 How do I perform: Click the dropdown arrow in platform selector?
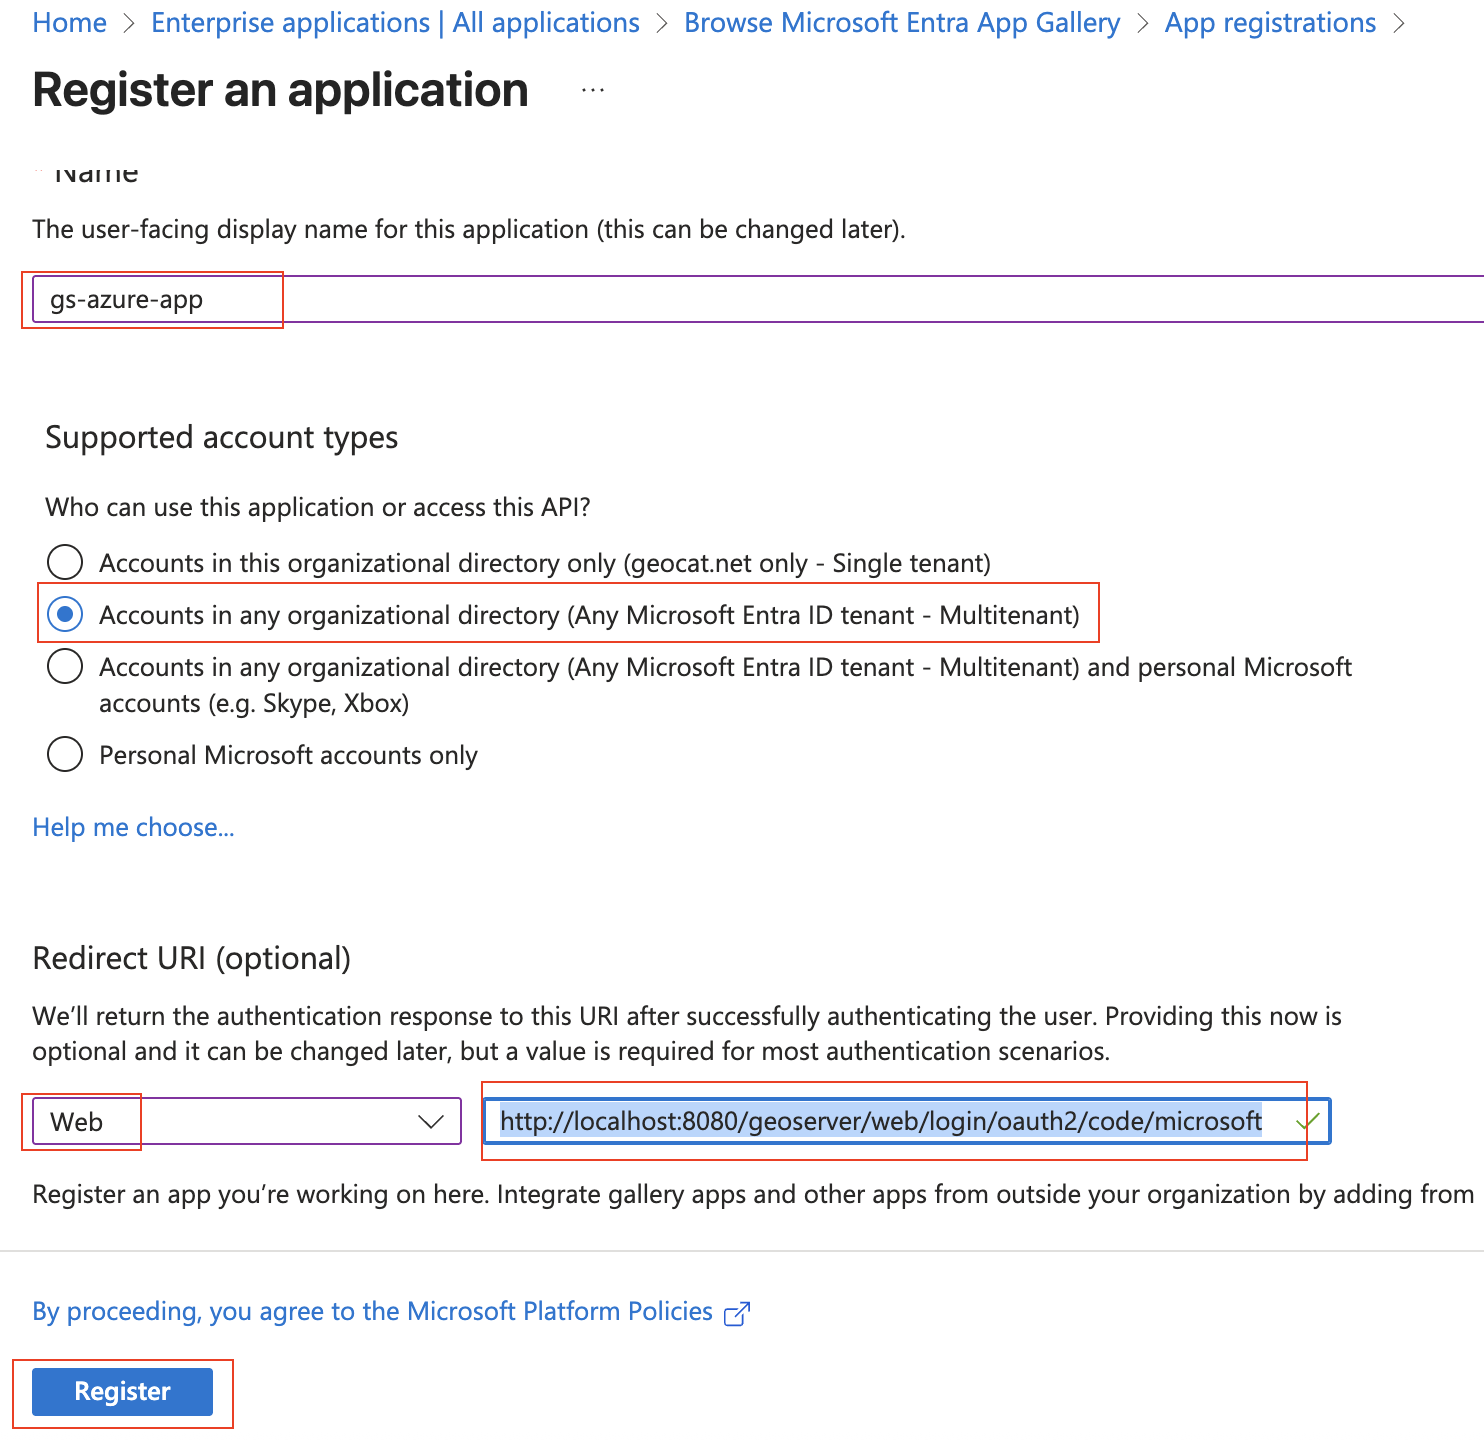(x=431, y=1122)
